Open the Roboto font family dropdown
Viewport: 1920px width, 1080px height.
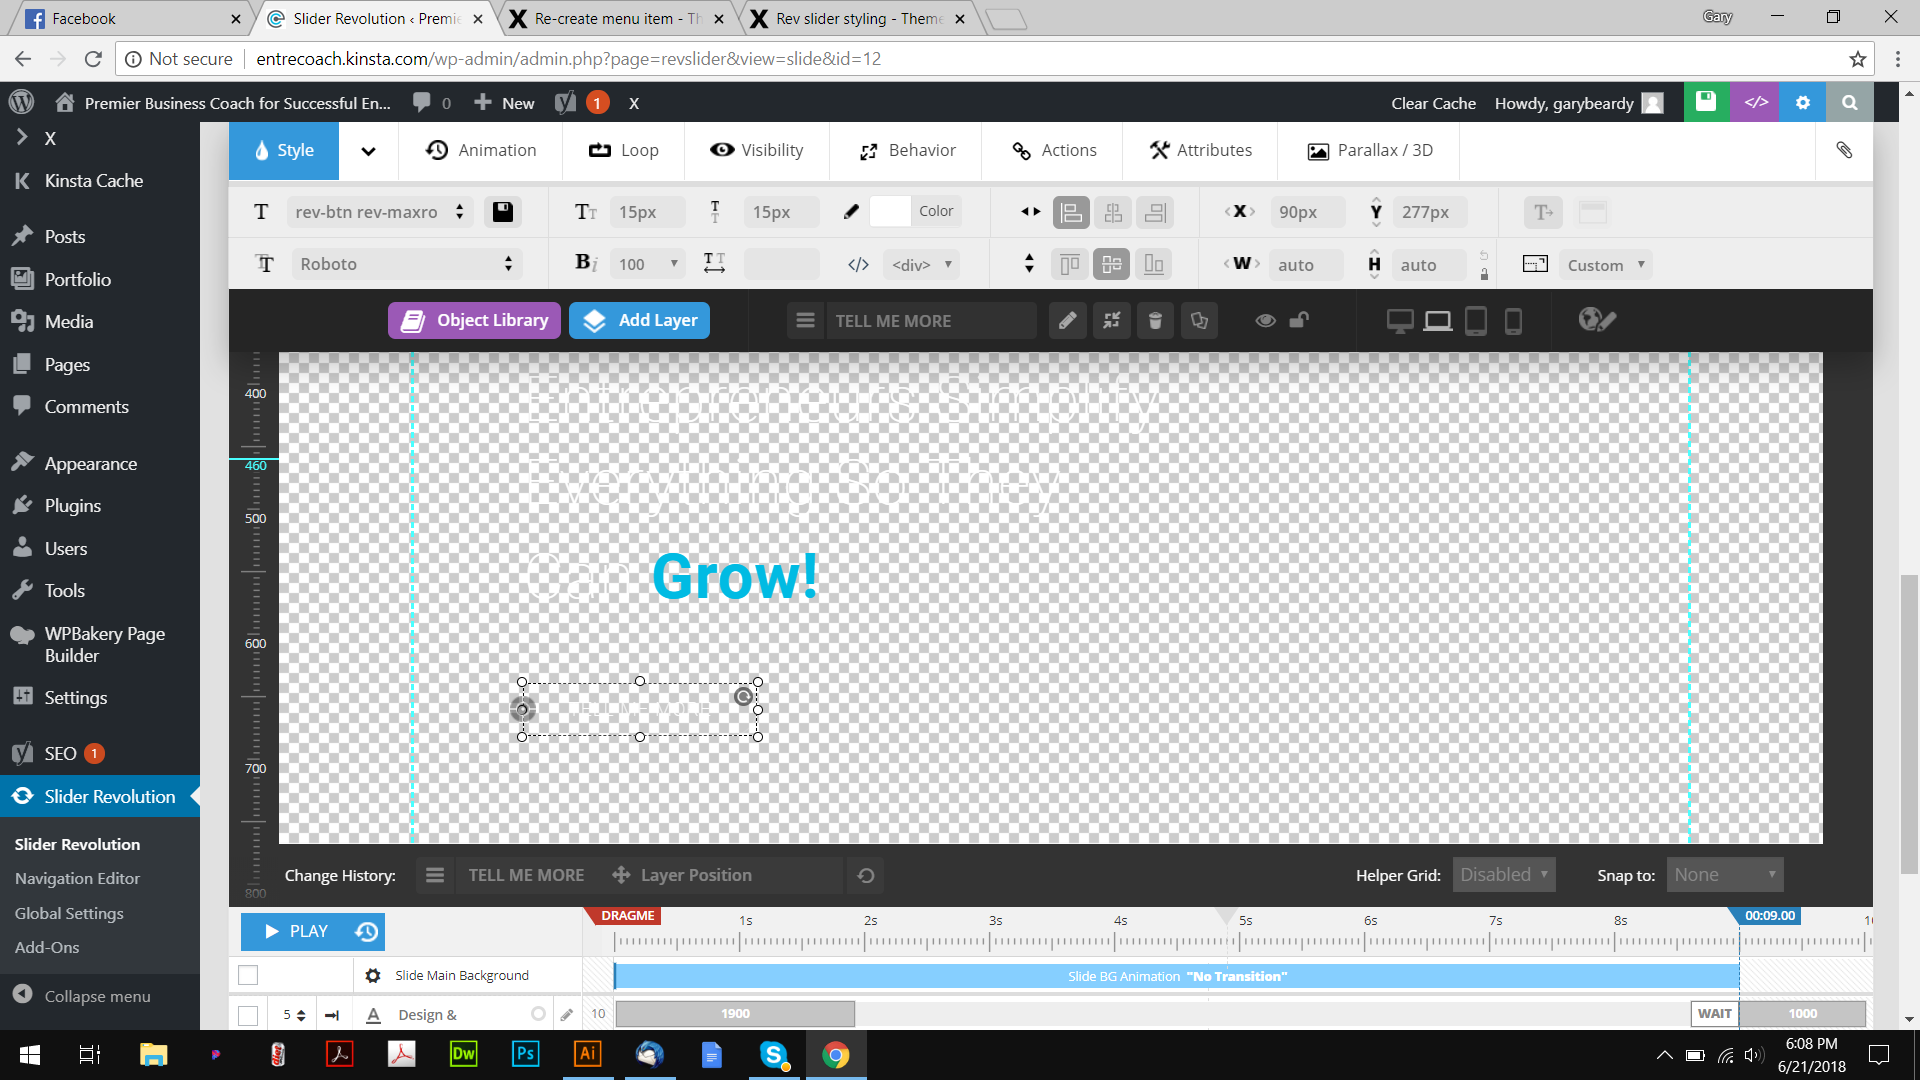tap(405, 264)
